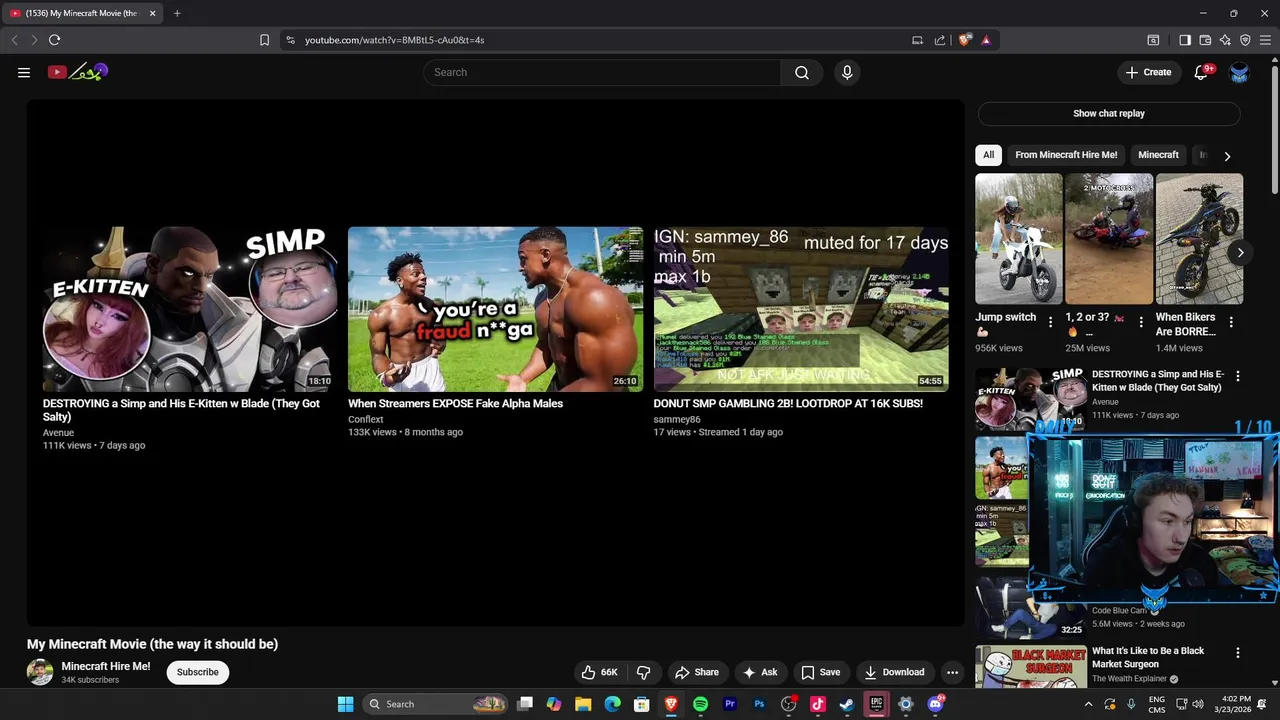Bookmark this page in the address bar

(x=264, y=40)
